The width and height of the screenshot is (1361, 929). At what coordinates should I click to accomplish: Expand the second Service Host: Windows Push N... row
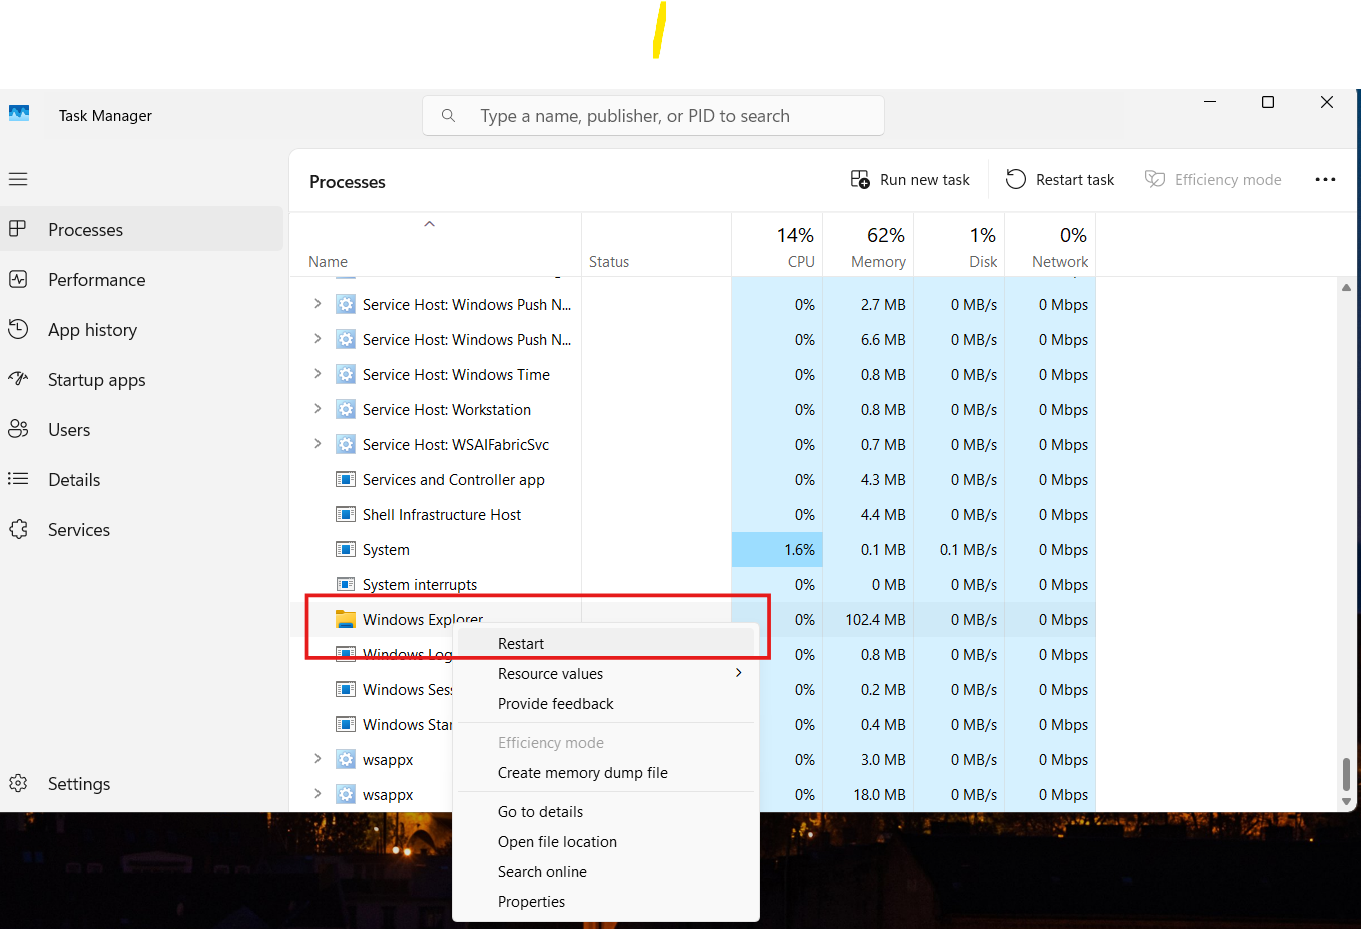coord(317,339)
